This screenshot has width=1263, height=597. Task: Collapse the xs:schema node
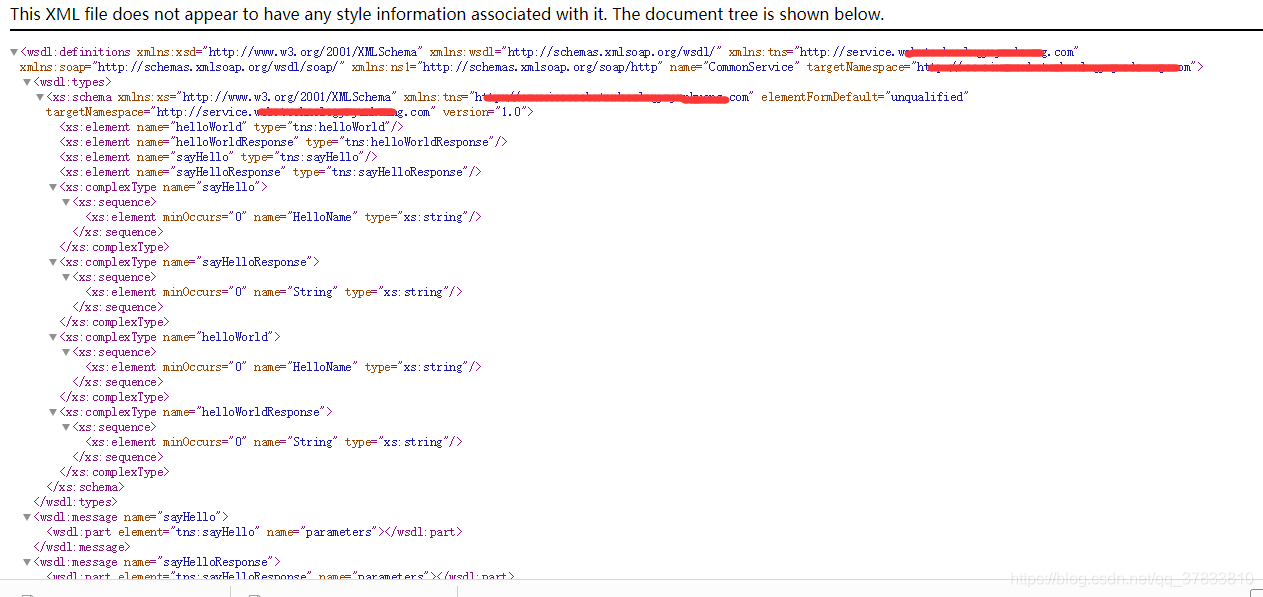(40, 96)
